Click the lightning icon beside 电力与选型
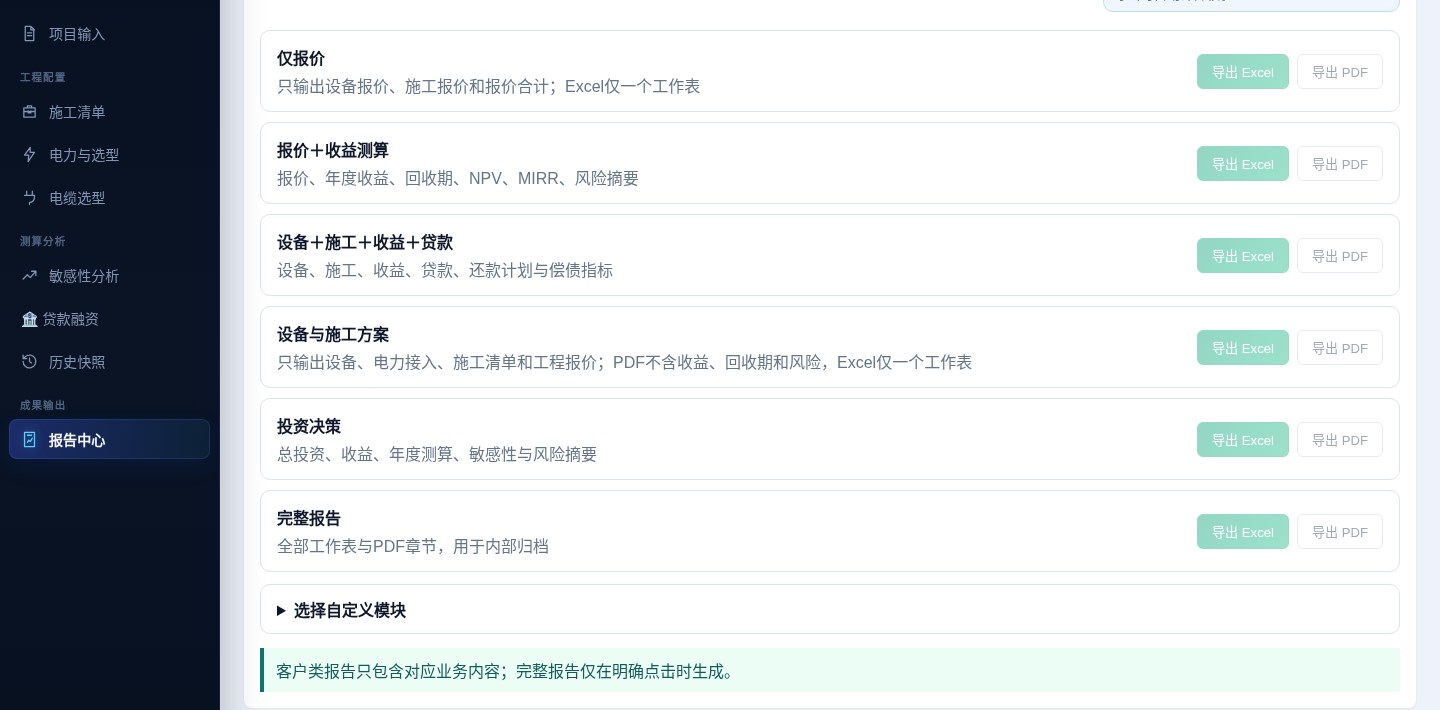Image resolution: width=1440 pixels, height=710 pixels. click(30, 155)
